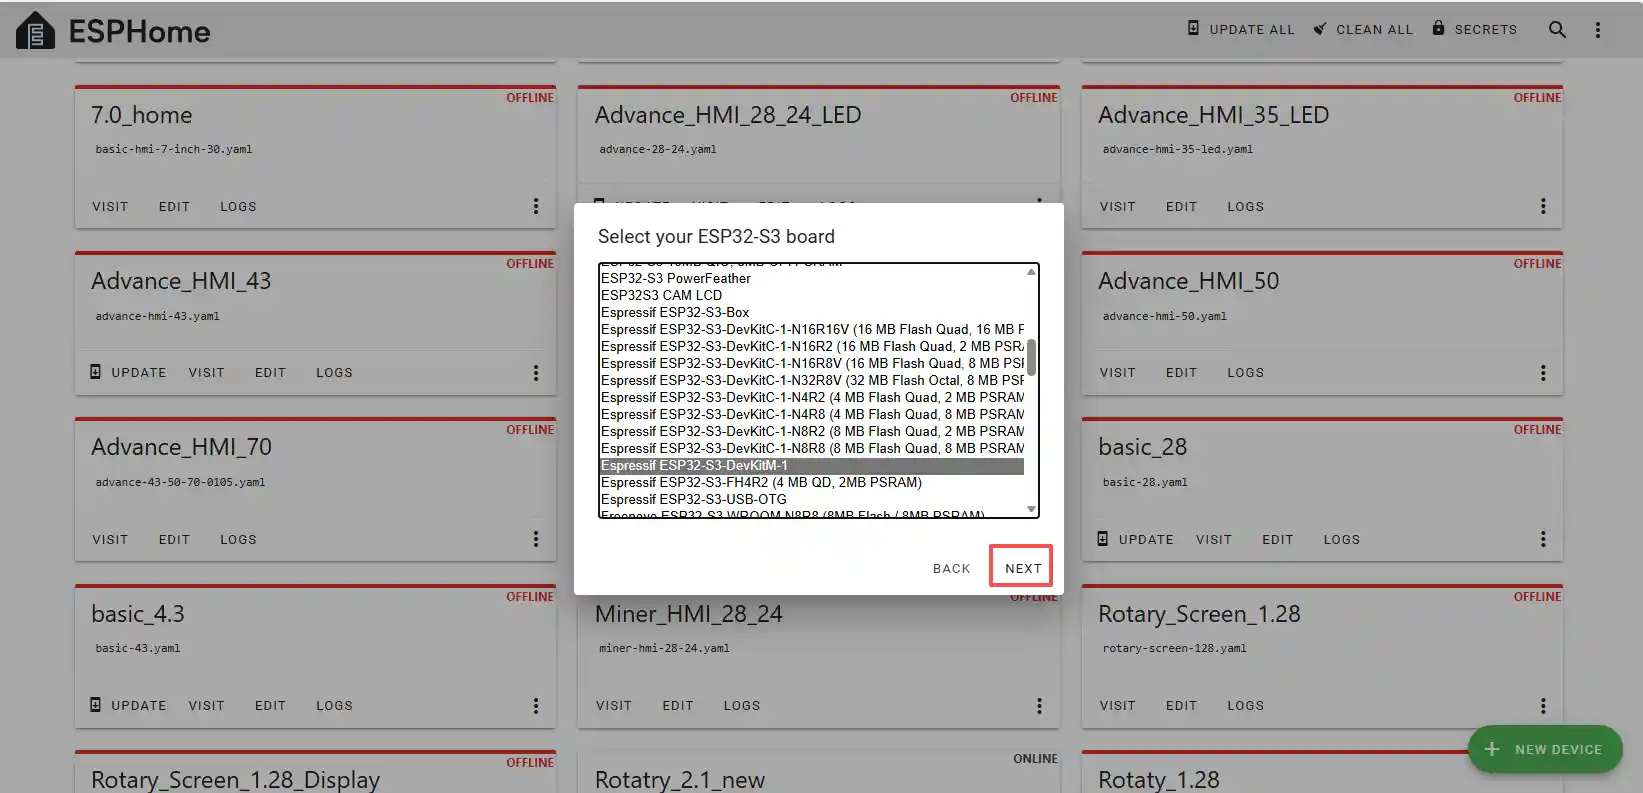Choose ESP32-S3 PowerFeather in the list
1643x793 pixels.
click(676, 278)
